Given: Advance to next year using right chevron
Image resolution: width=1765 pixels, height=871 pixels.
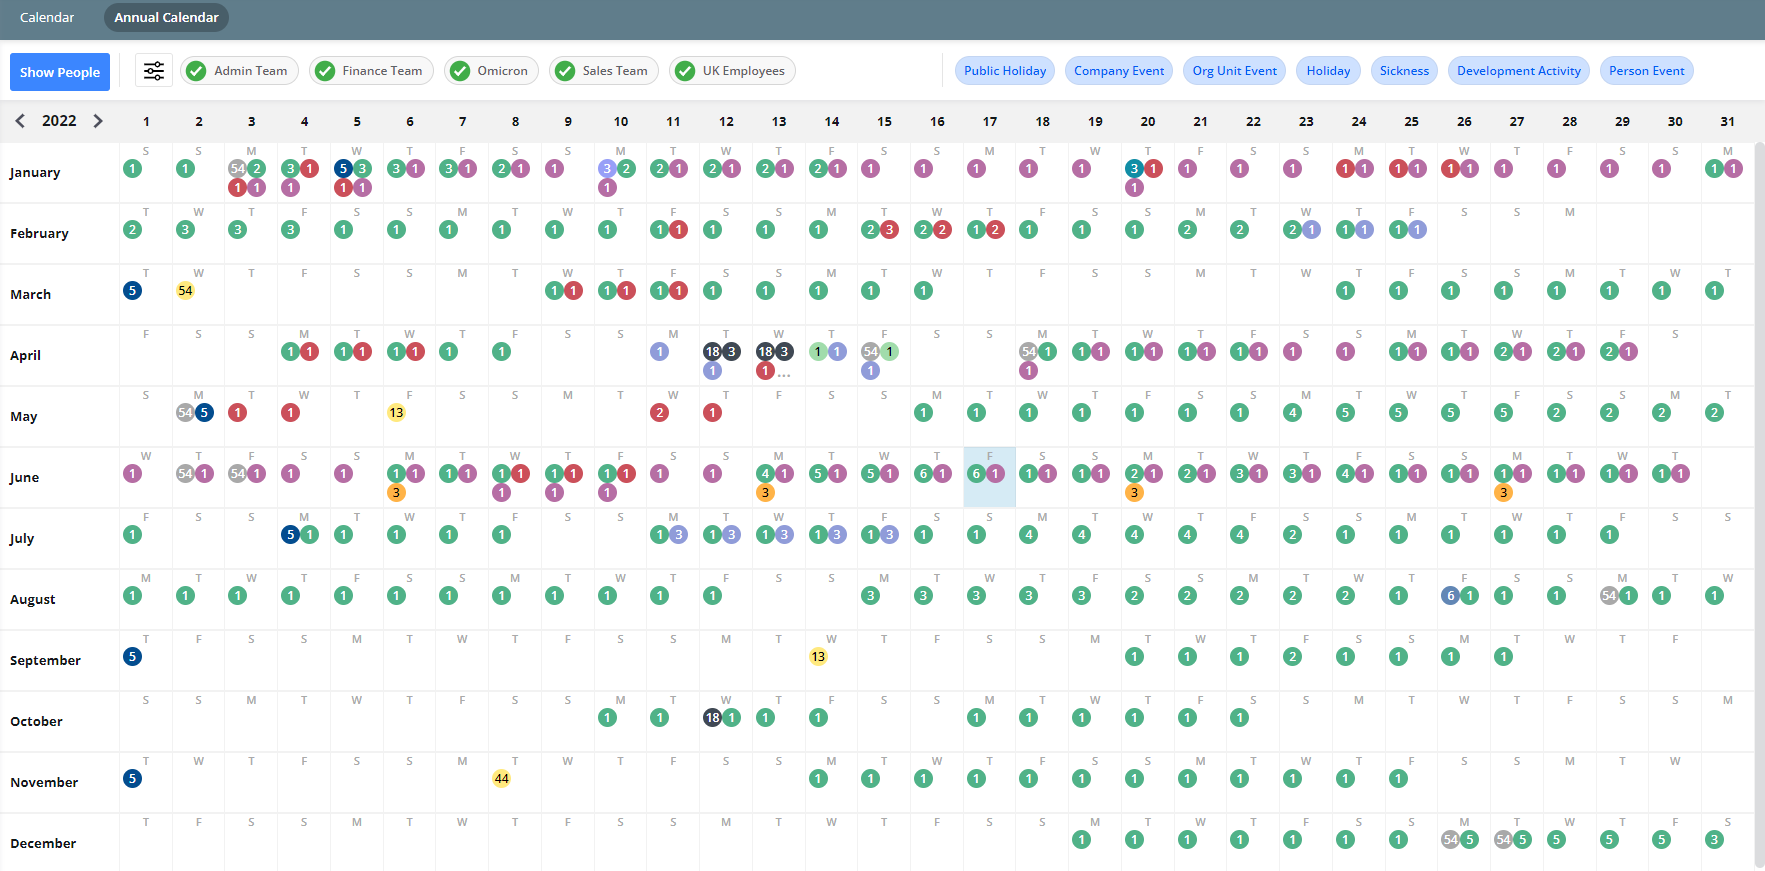Looking at the screenshot, I should (x=98, y=121).
